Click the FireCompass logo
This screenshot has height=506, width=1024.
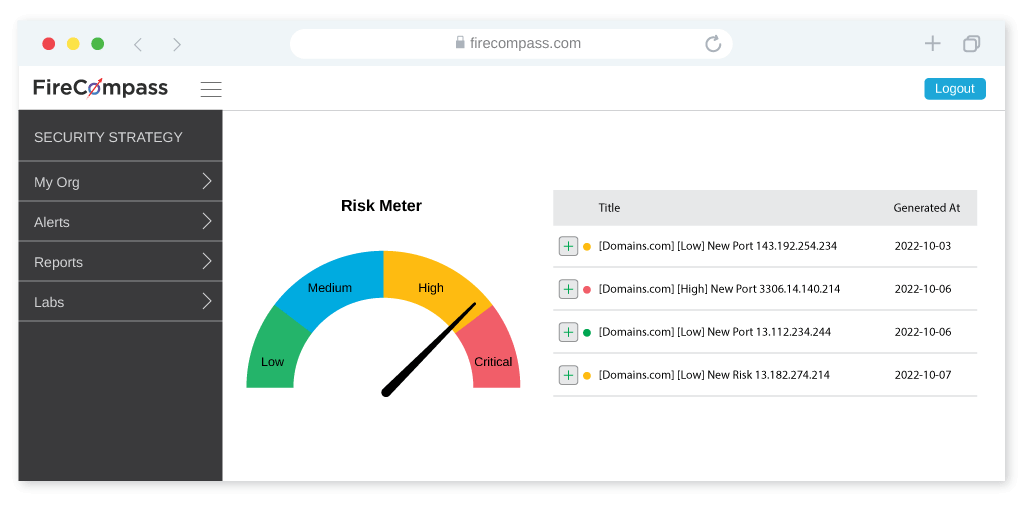[x=101, y=87]
